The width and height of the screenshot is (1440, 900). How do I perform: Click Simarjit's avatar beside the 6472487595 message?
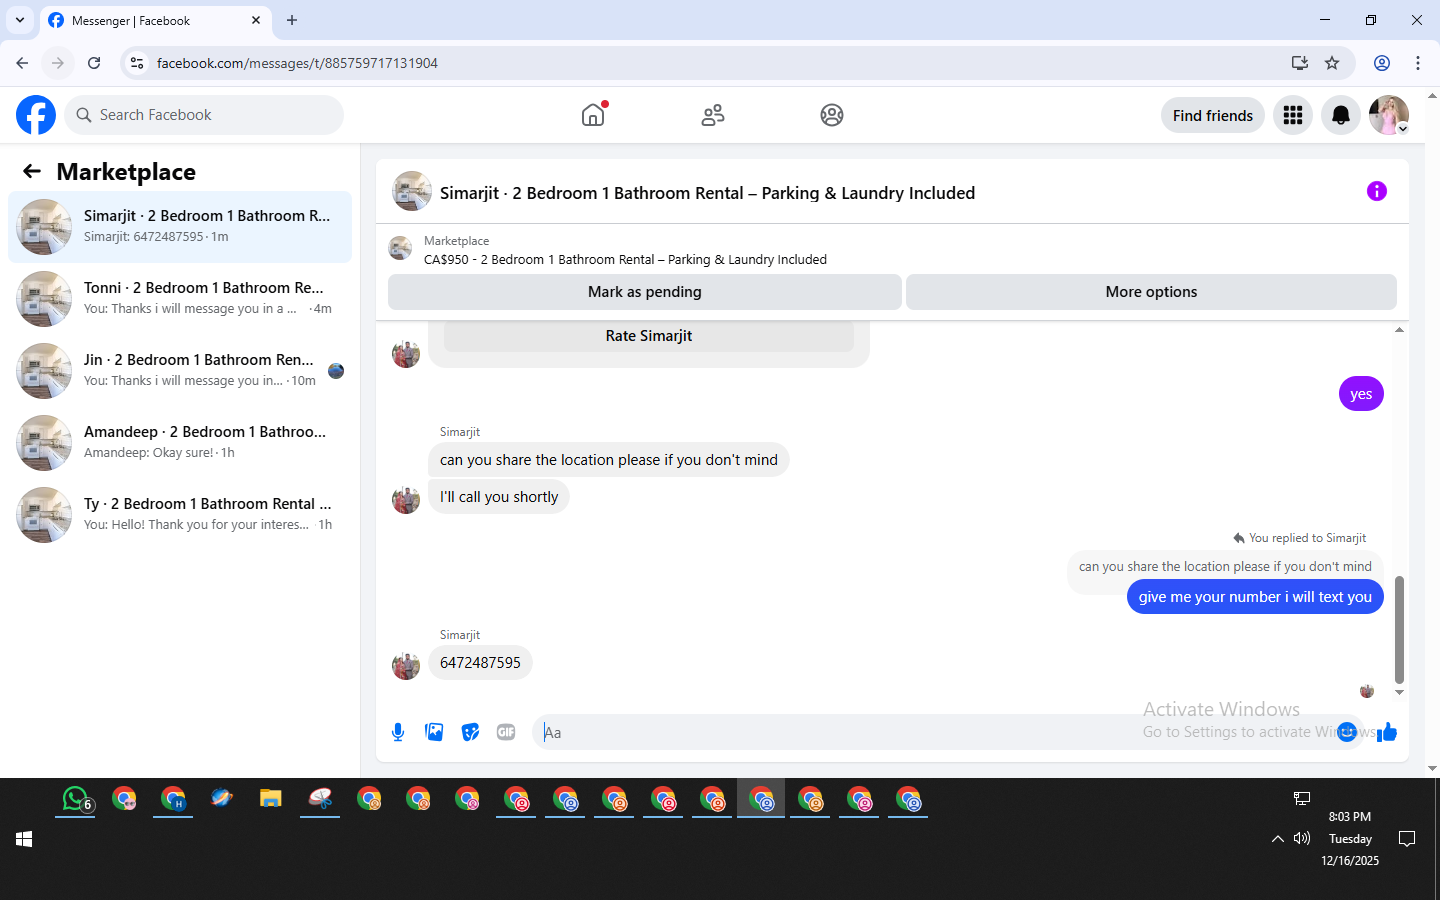(406, 665)
